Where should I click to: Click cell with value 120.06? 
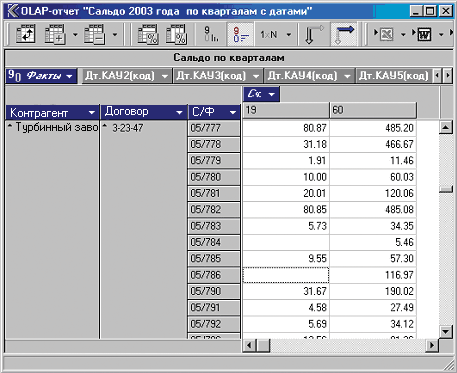click(x=373, y=193)
